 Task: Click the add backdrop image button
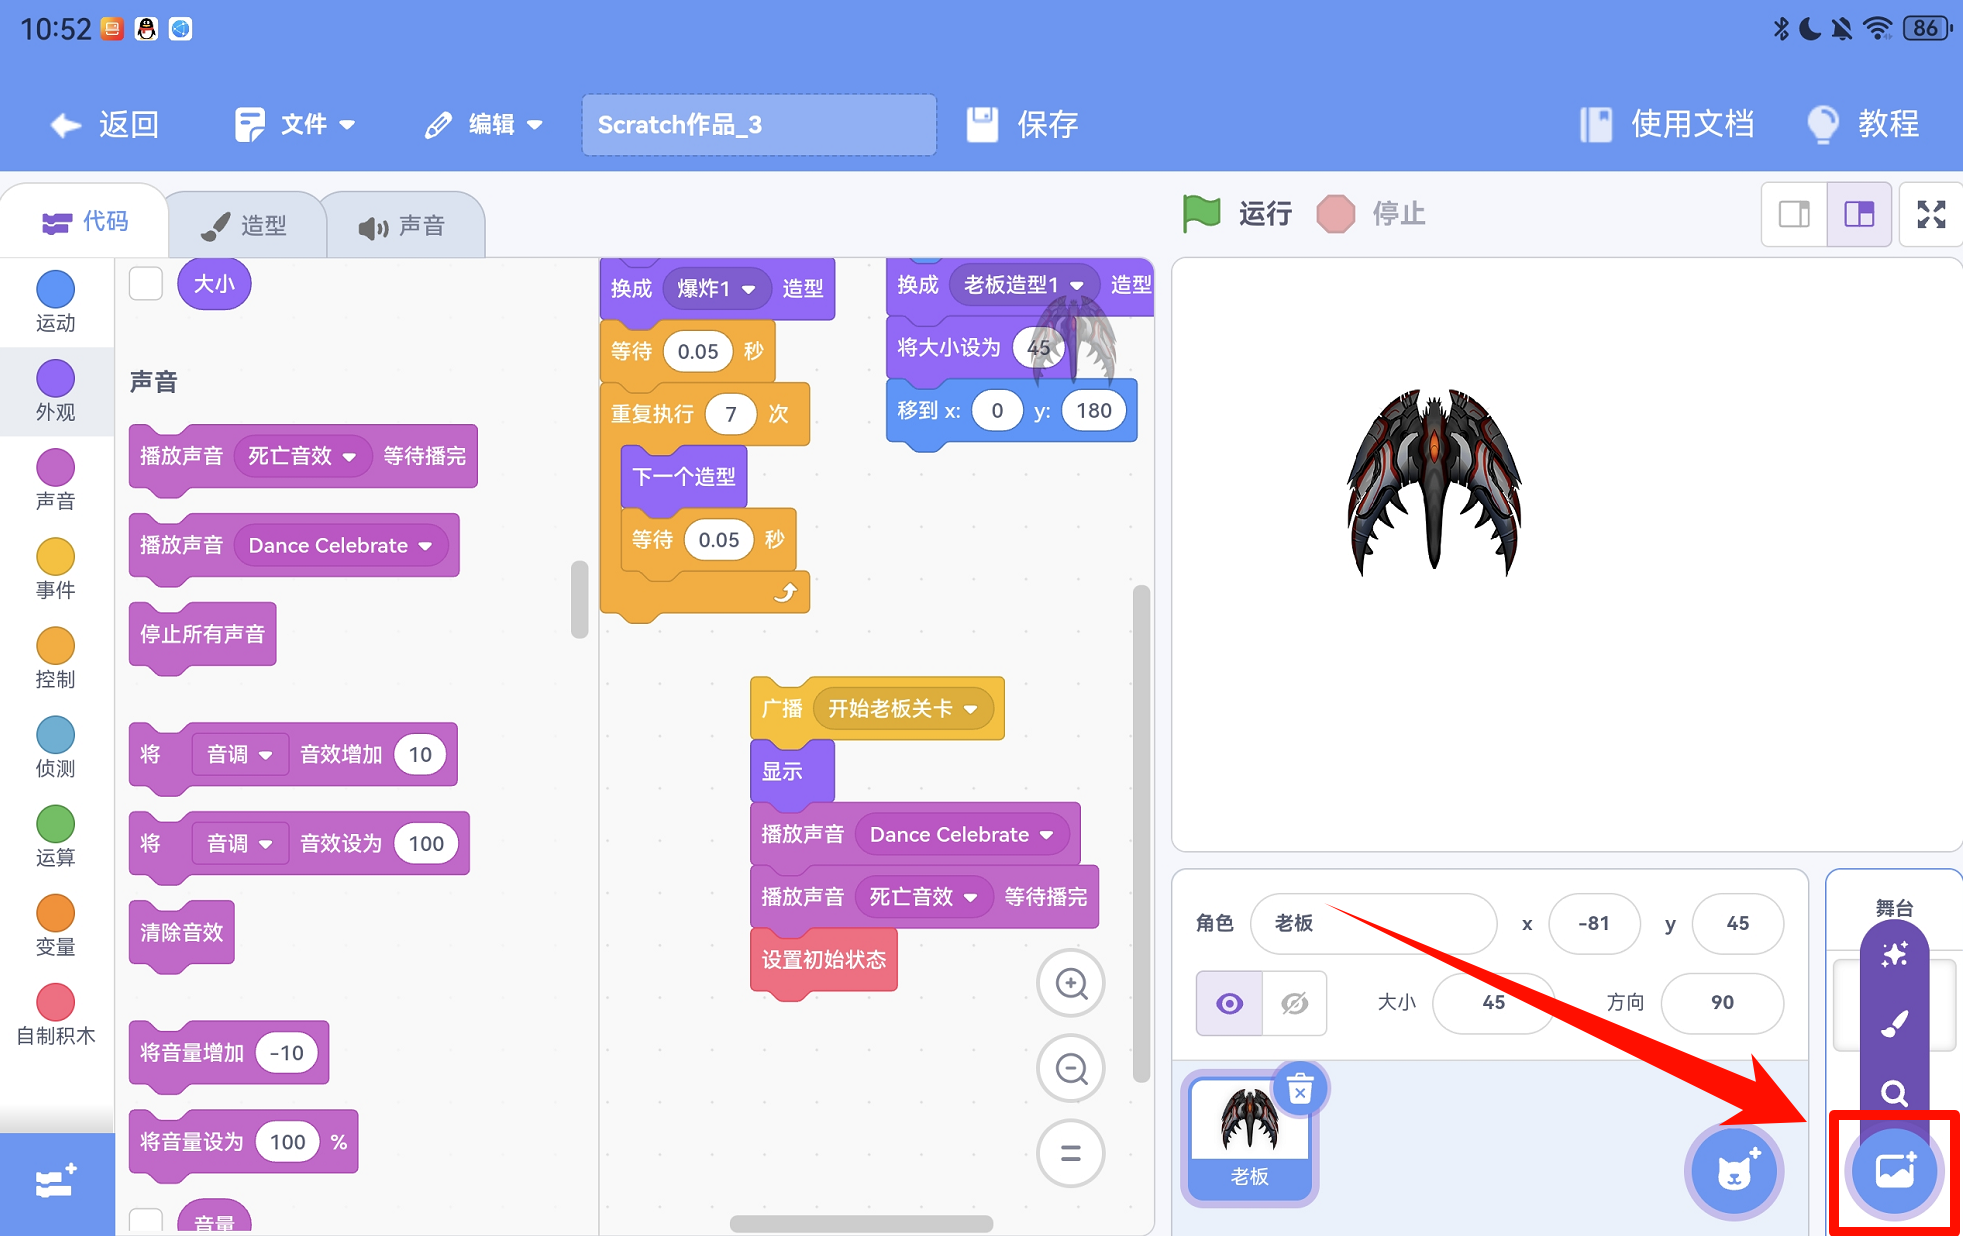click(1894, 1170)
